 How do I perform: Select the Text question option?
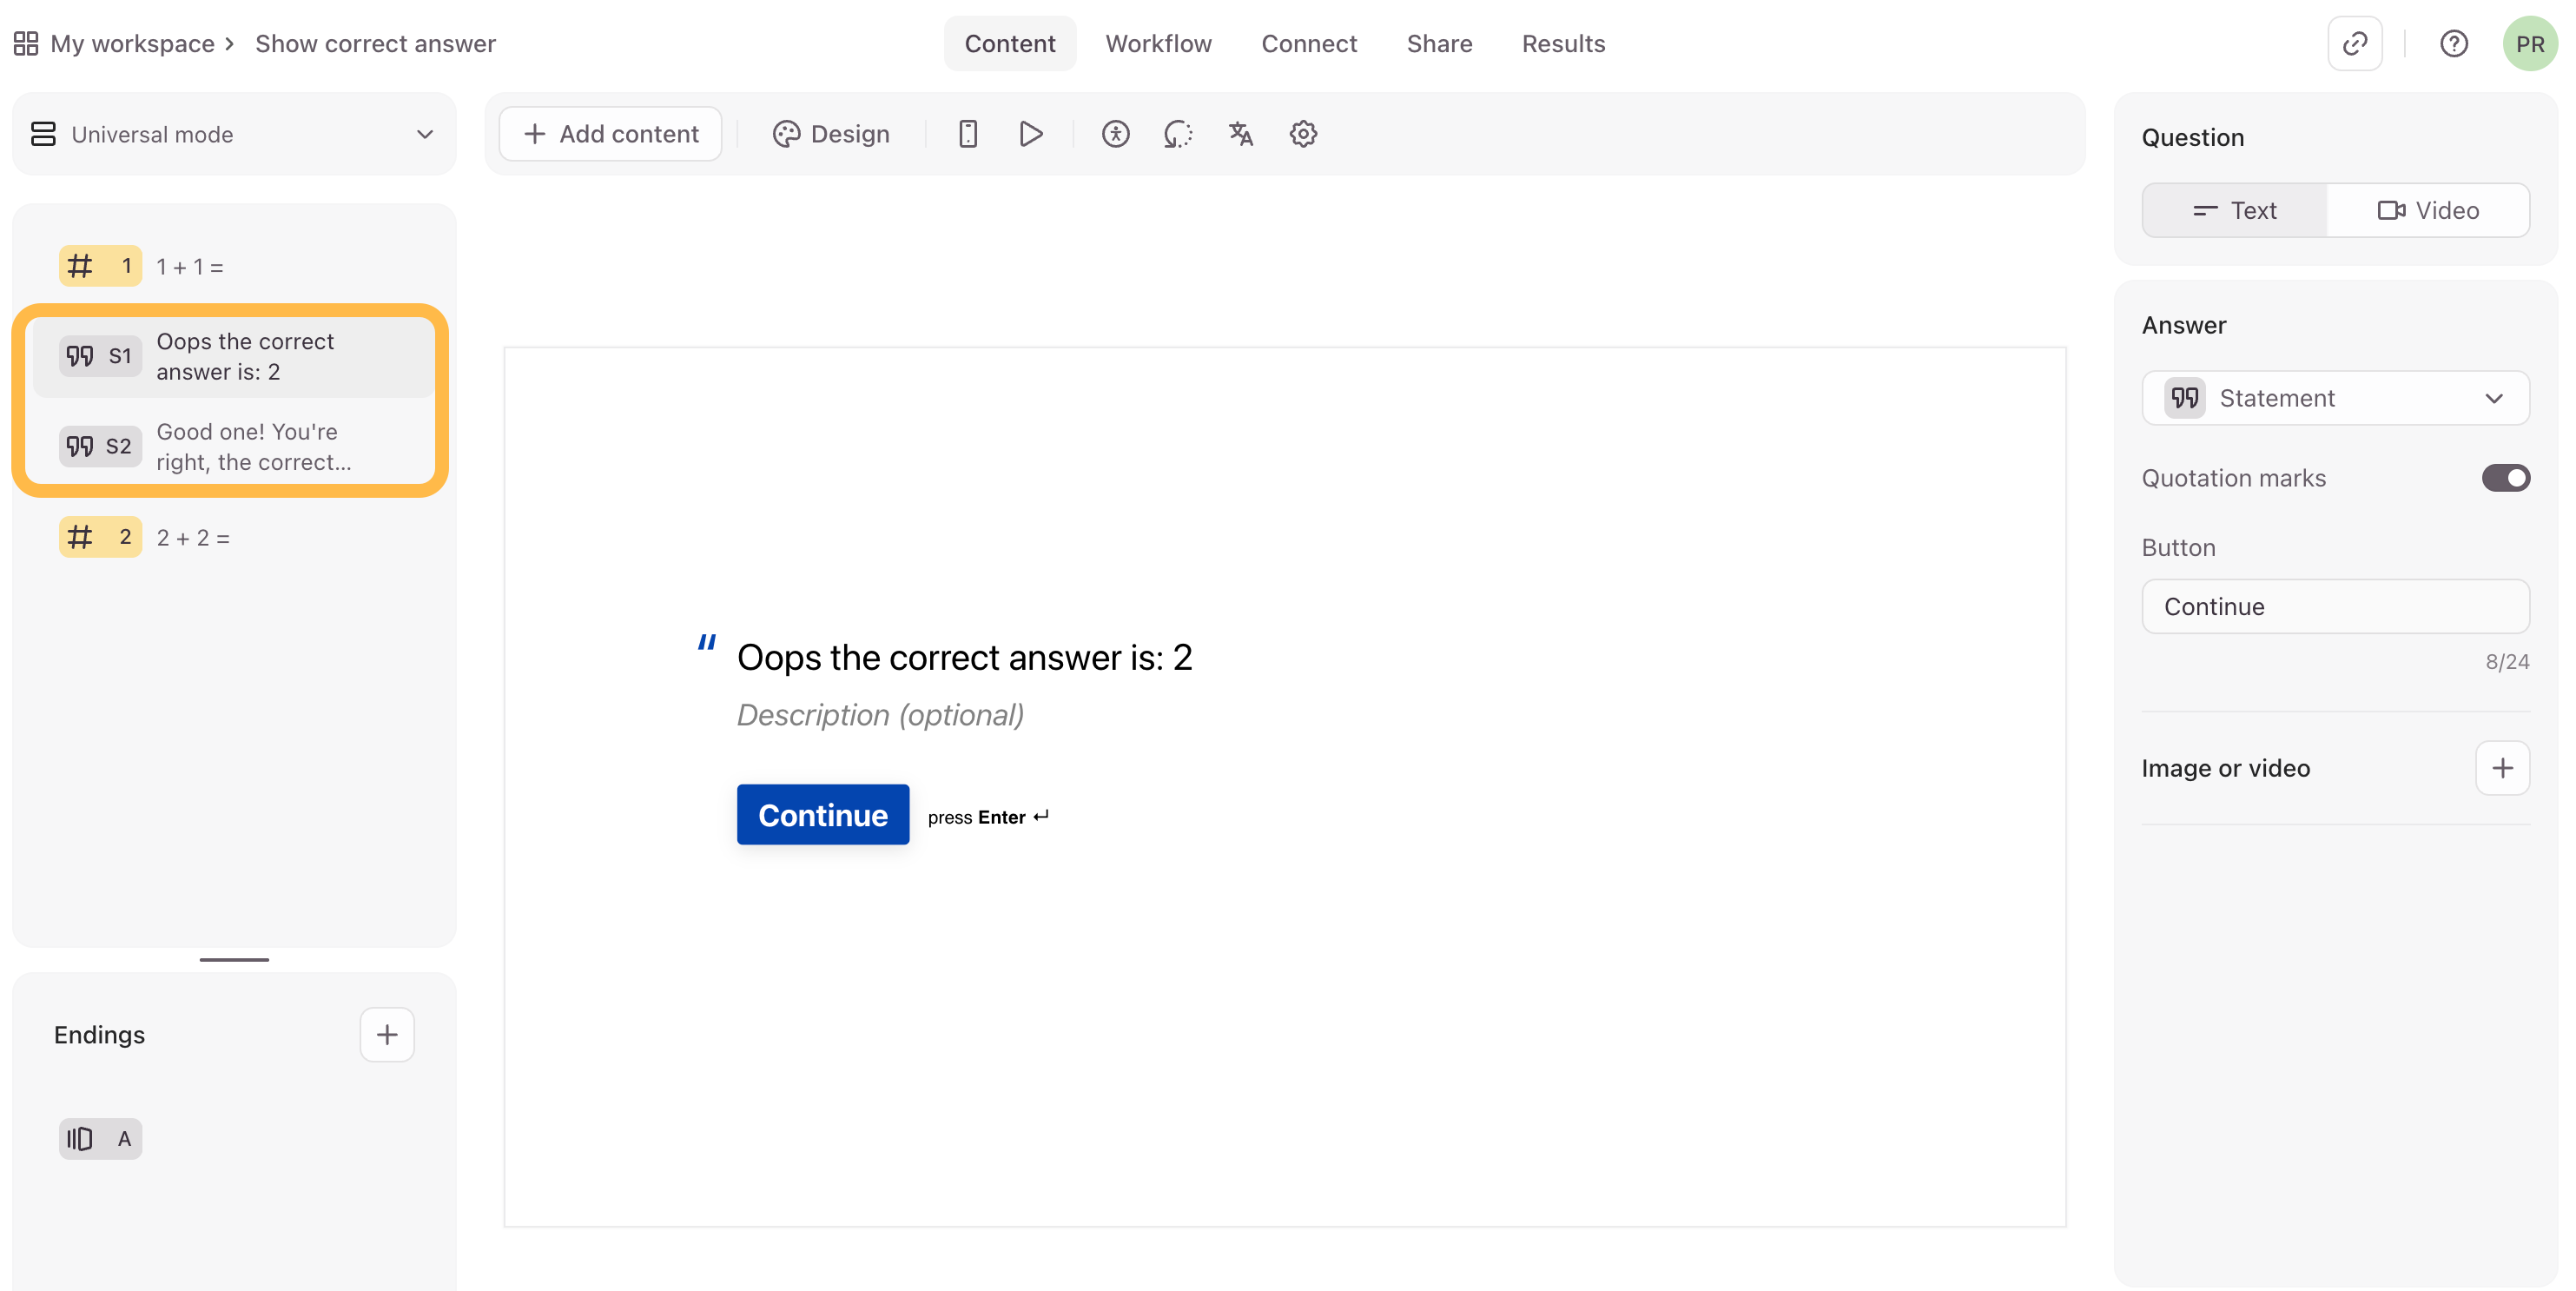(2234, 210)
